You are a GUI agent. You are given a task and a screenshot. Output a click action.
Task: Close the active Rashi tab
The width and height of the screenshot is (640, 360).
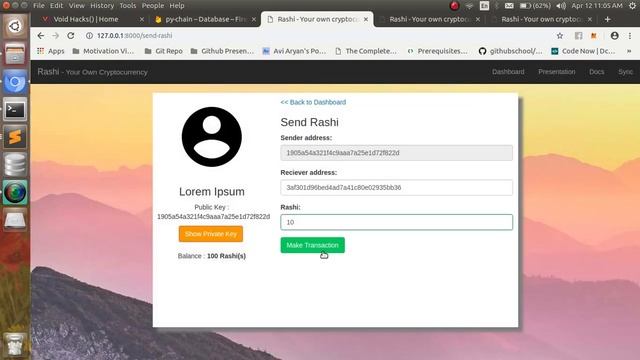[366, 19]
